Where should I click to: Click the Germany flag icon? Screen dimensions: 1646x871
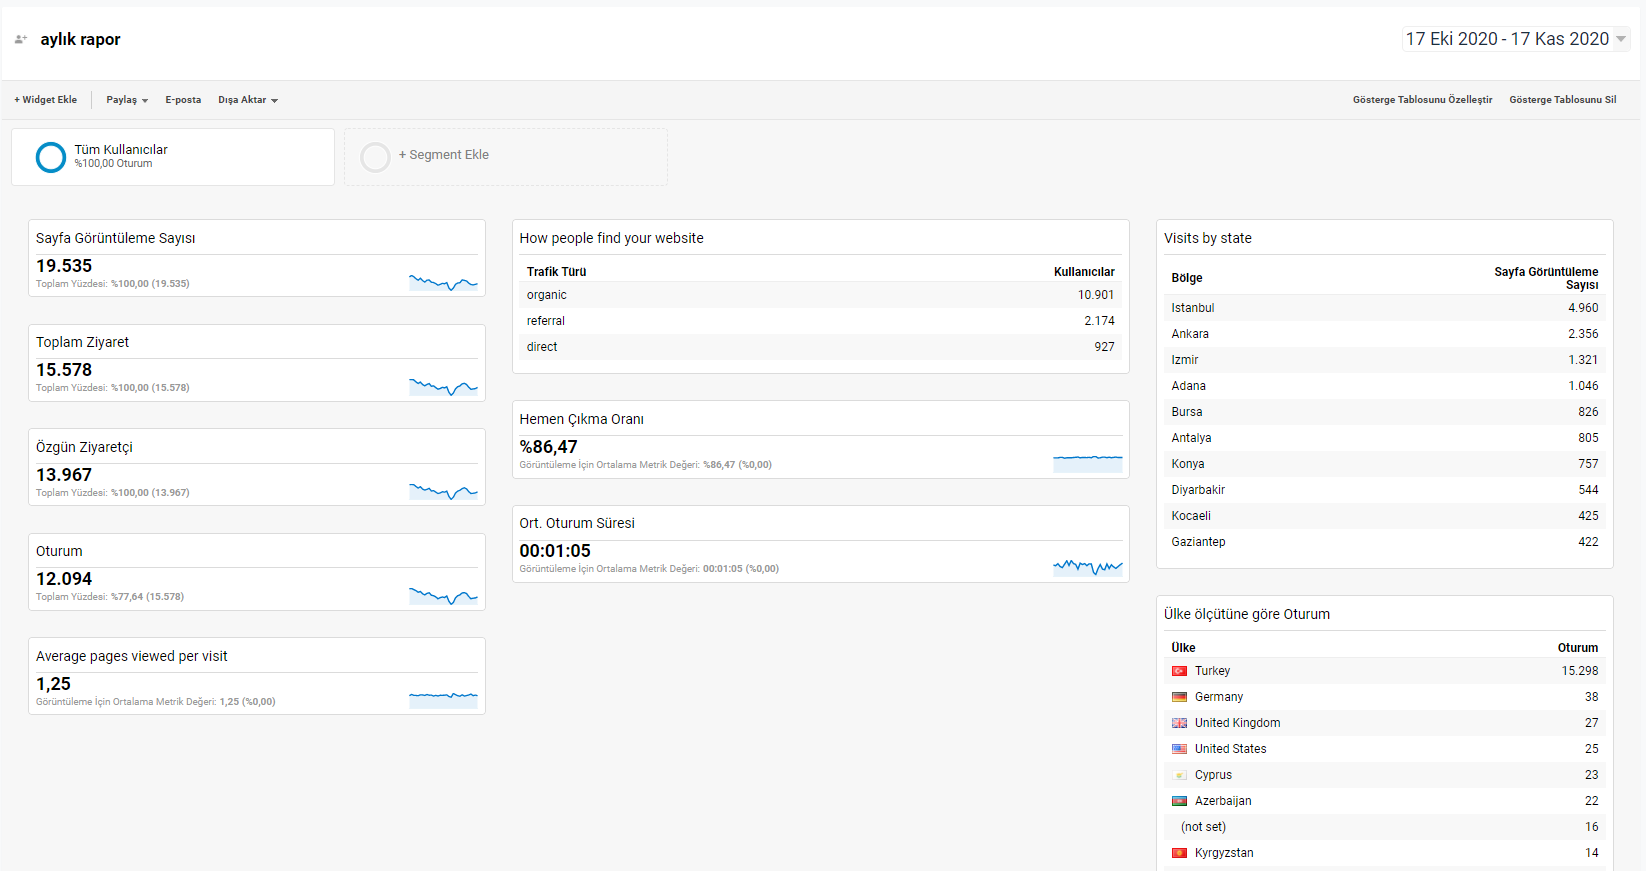click(1180, 697)
